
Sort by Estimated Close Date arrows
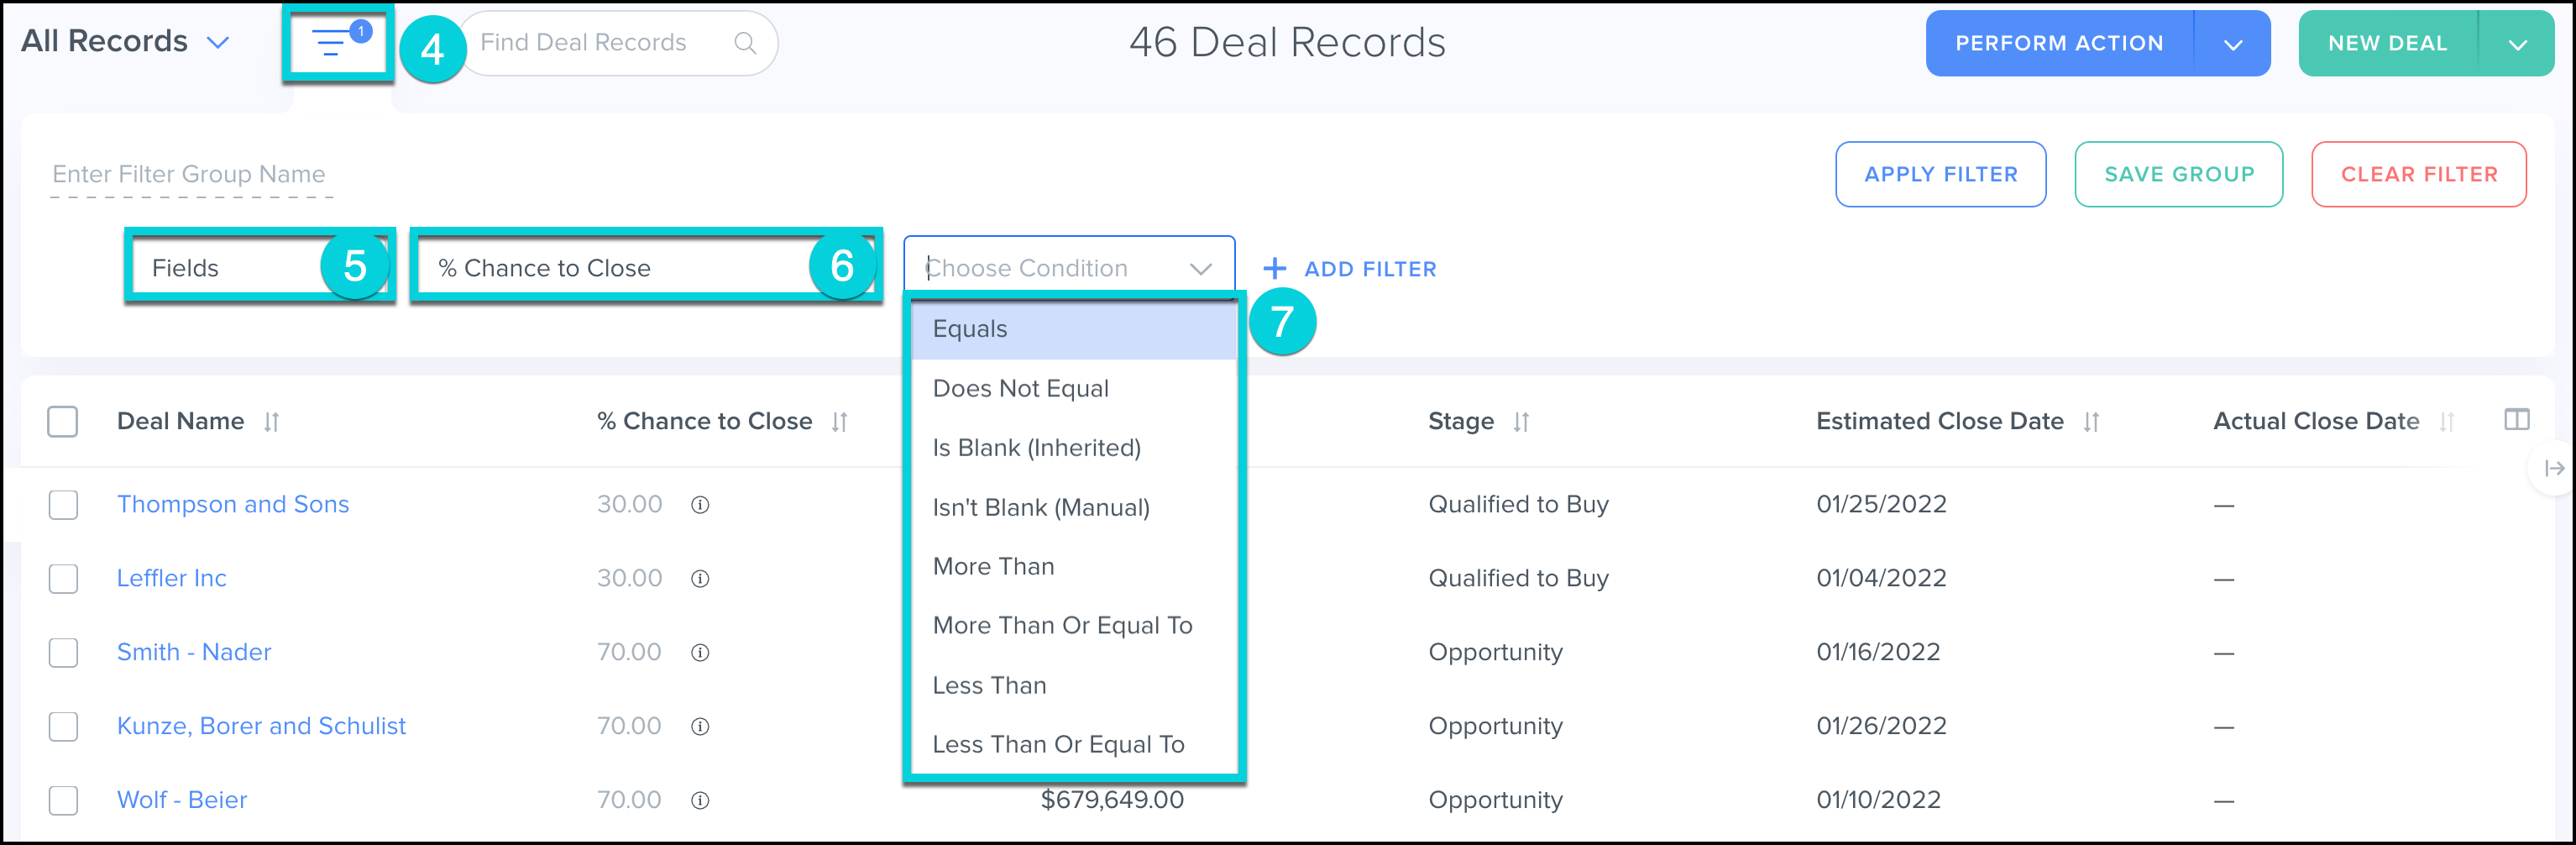point(2091,422)
